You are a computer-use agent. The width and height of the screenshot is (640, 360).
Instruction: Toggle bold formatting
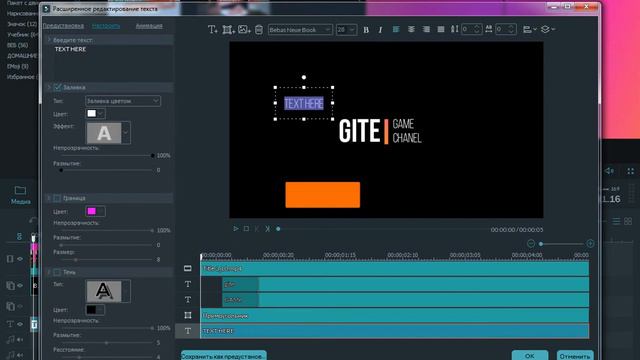coord(366,30)
